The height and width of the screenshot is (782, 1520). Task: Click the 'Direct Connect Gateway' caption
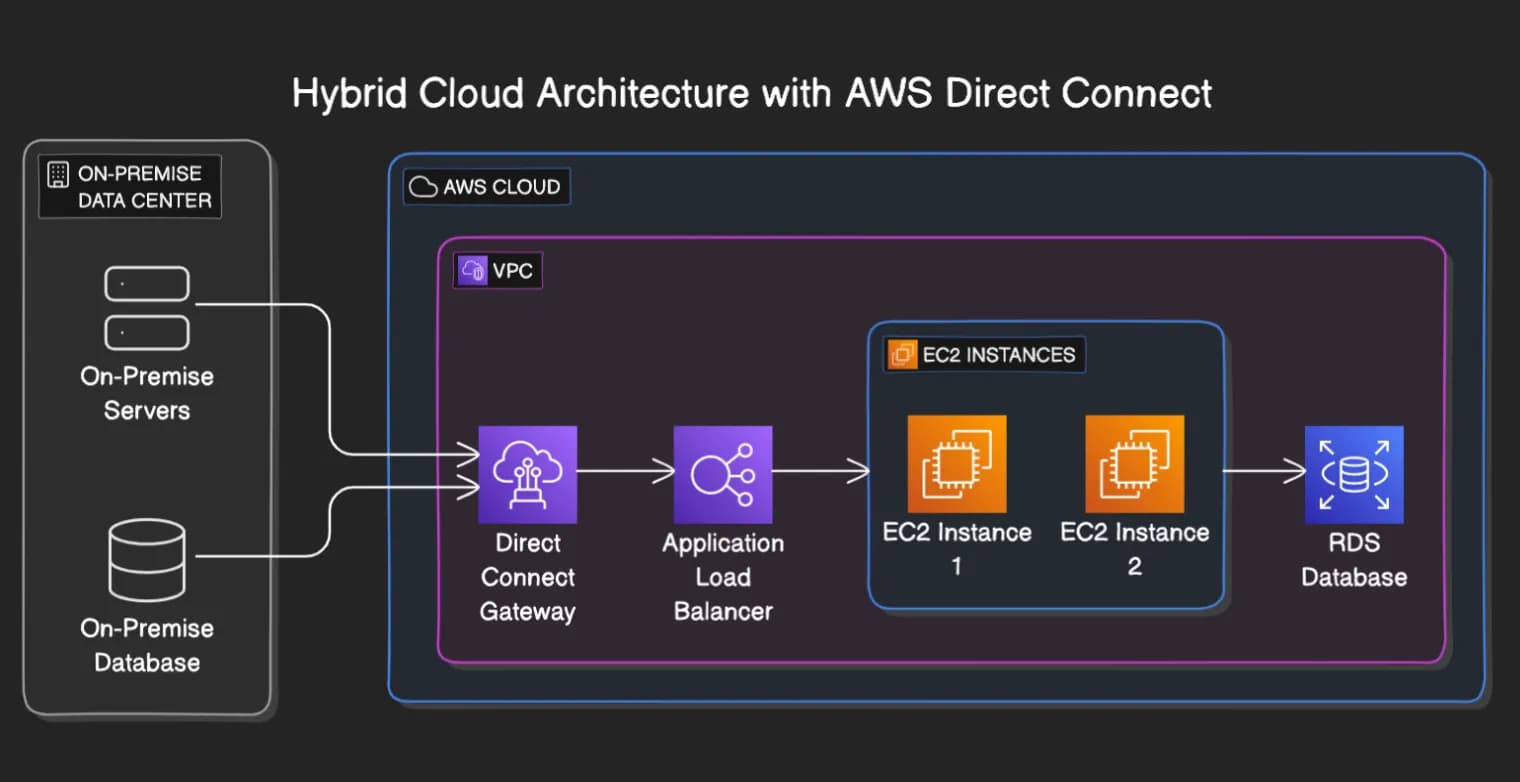(528, 577)
